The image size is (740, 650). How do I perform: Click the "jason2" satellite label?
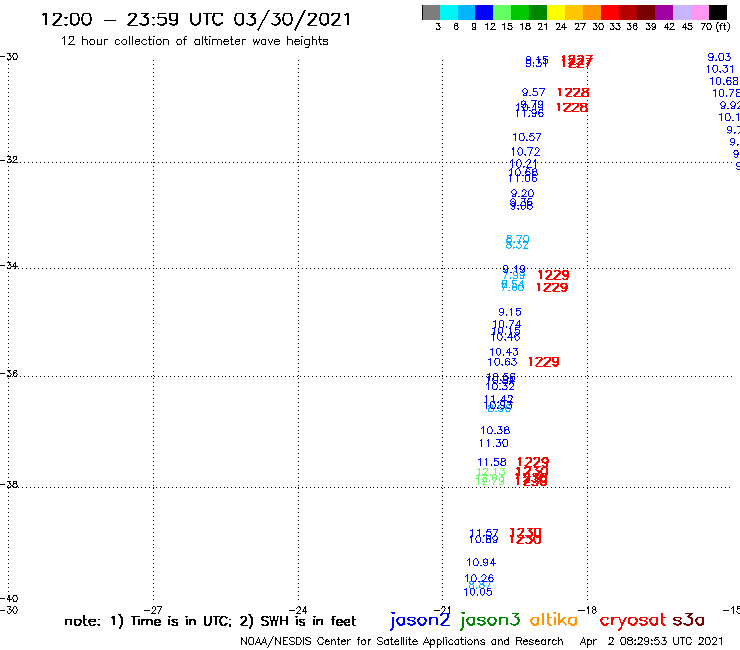click(420, 620)
